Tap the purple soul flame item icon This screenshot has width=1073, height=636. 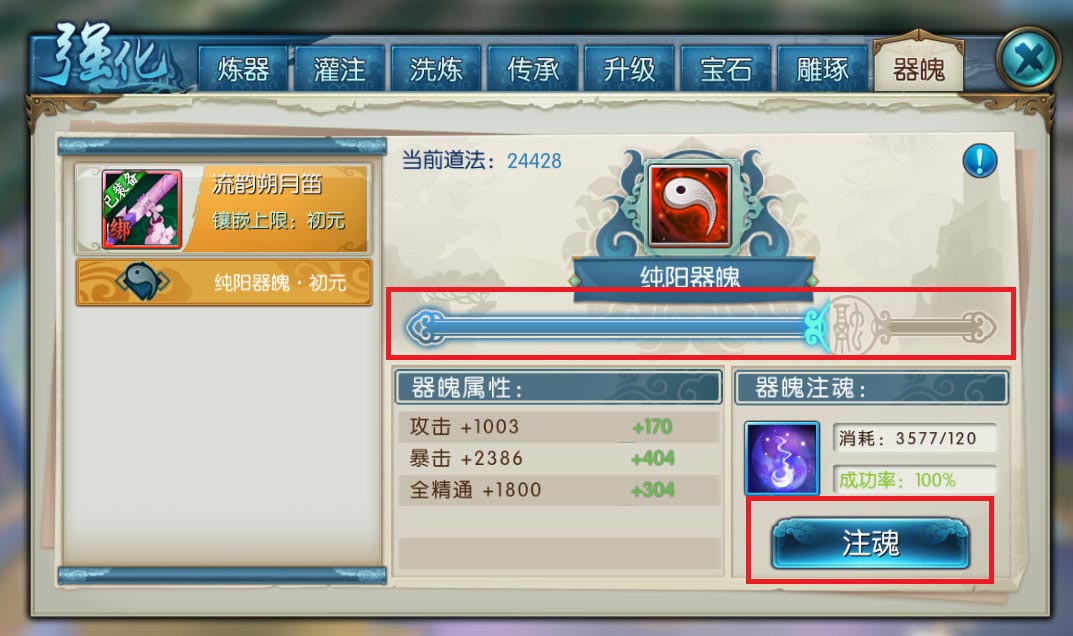click(781, 458)
